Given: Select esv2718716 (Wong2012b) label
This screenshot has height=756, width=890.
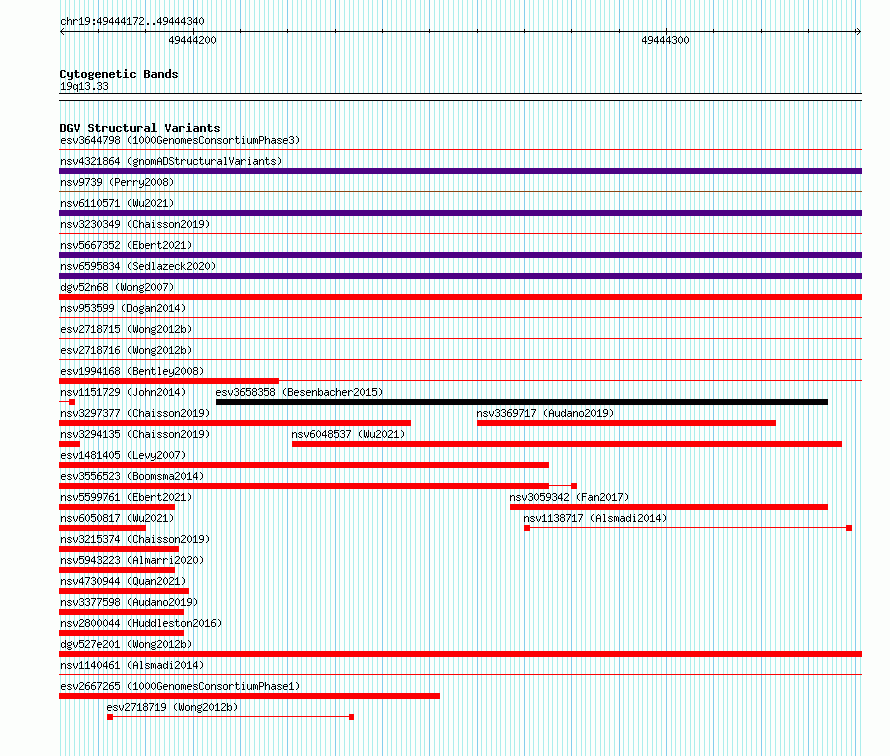Looking at the screenshot, I should tap(126, 350).
